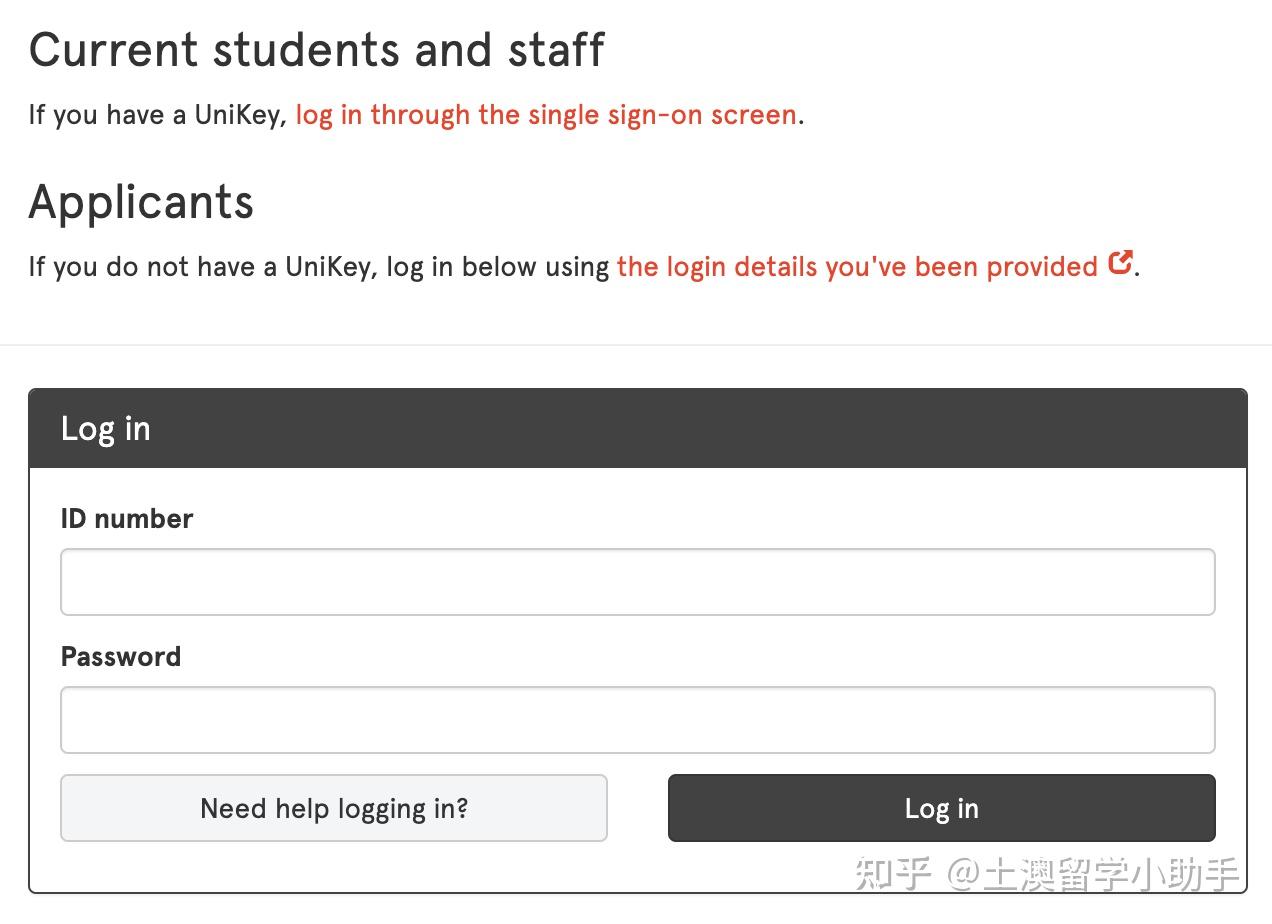Click the Password label
1272x924 pixels.
click(x=120, y=656)
